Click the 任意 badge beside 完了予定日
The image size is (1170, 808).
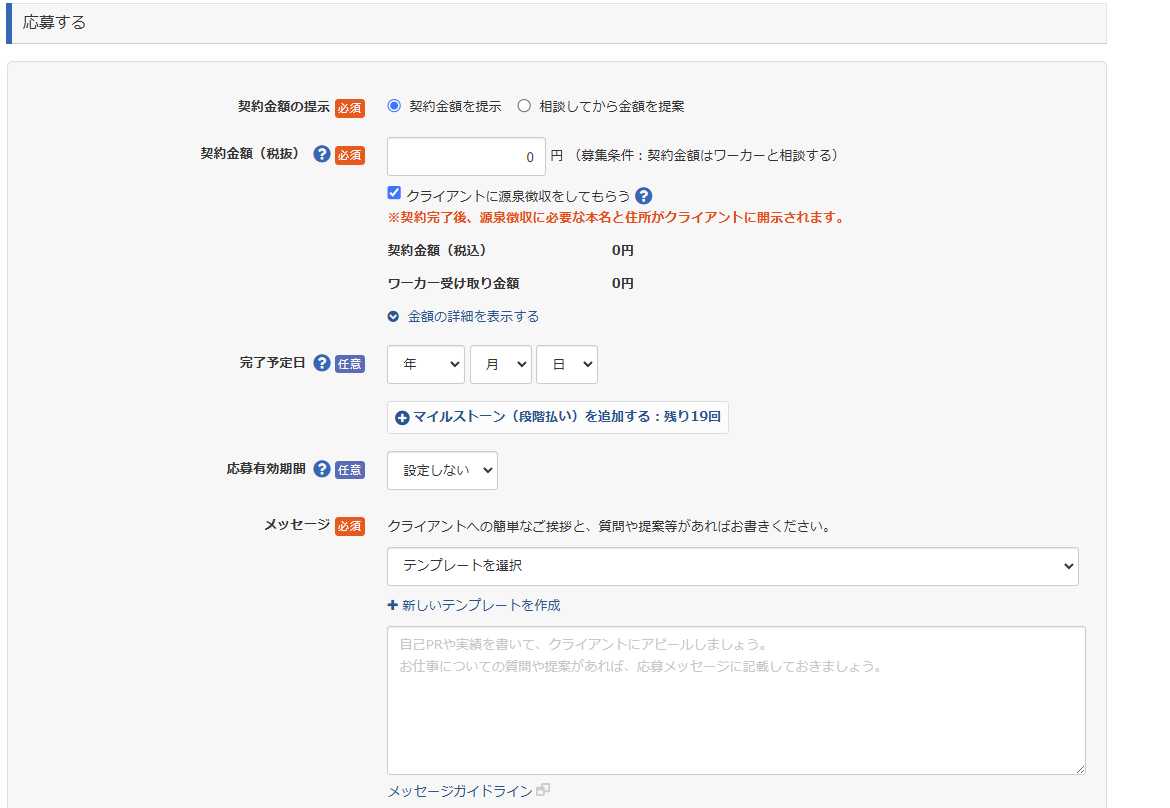(349, 363)
